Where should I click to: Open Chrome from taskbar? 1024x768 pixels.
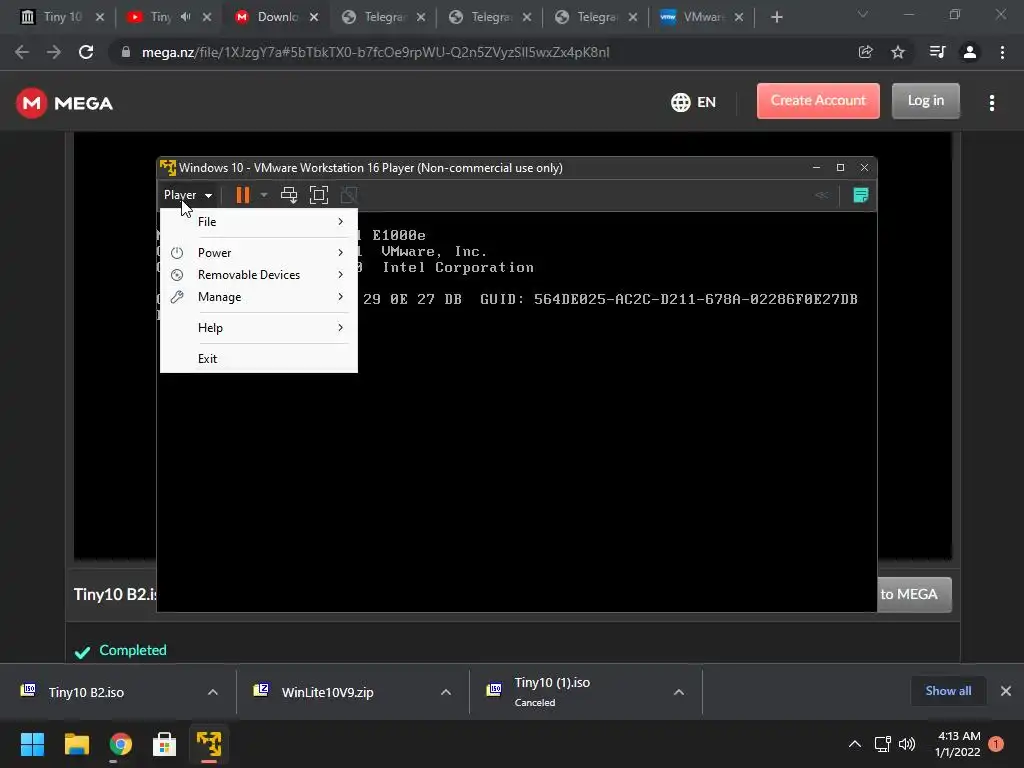(x=120, y=744)
